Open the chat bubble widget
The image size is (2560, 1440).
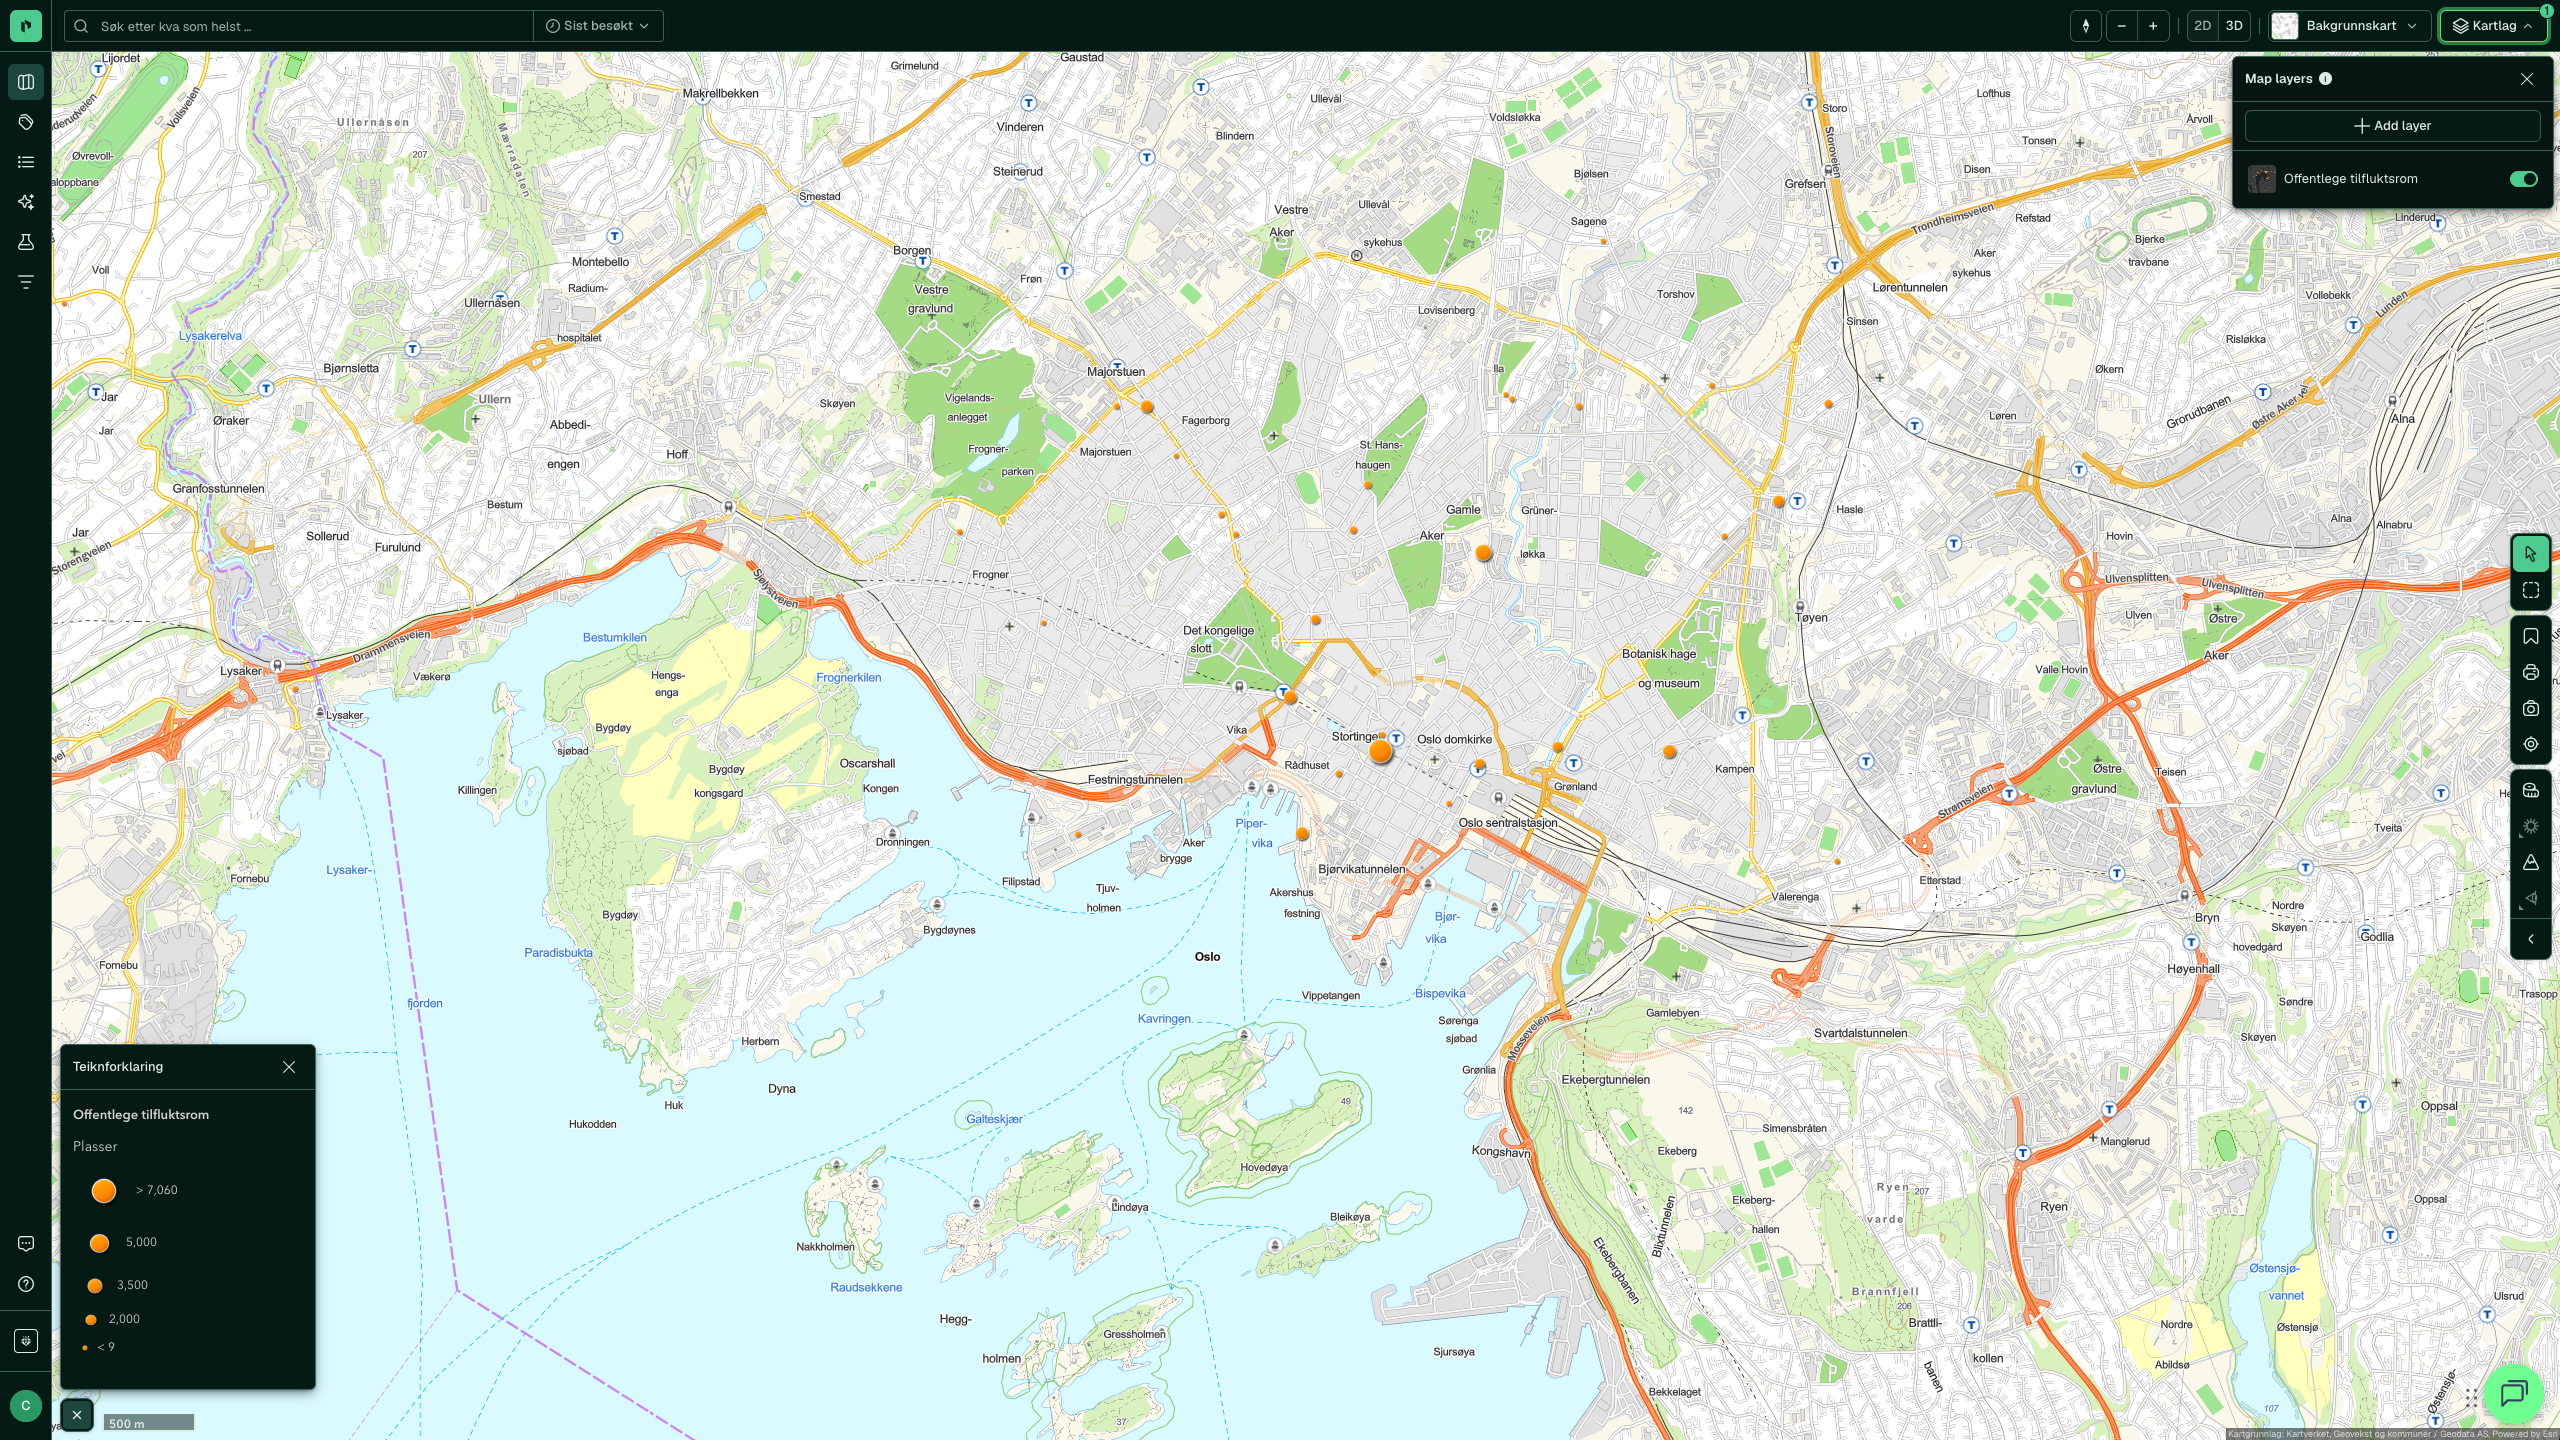click(2513, 1393)
